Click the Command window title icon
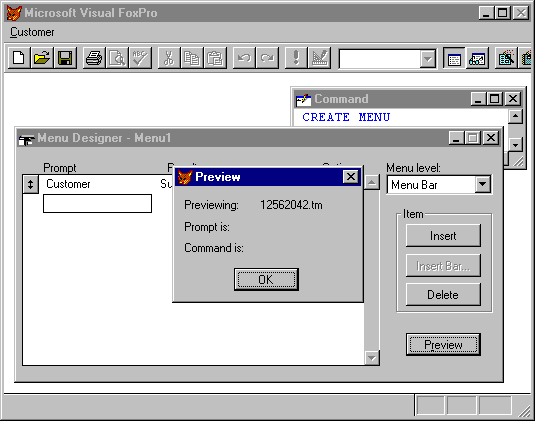Screen dimensions: 535x421 pos(303,99)
